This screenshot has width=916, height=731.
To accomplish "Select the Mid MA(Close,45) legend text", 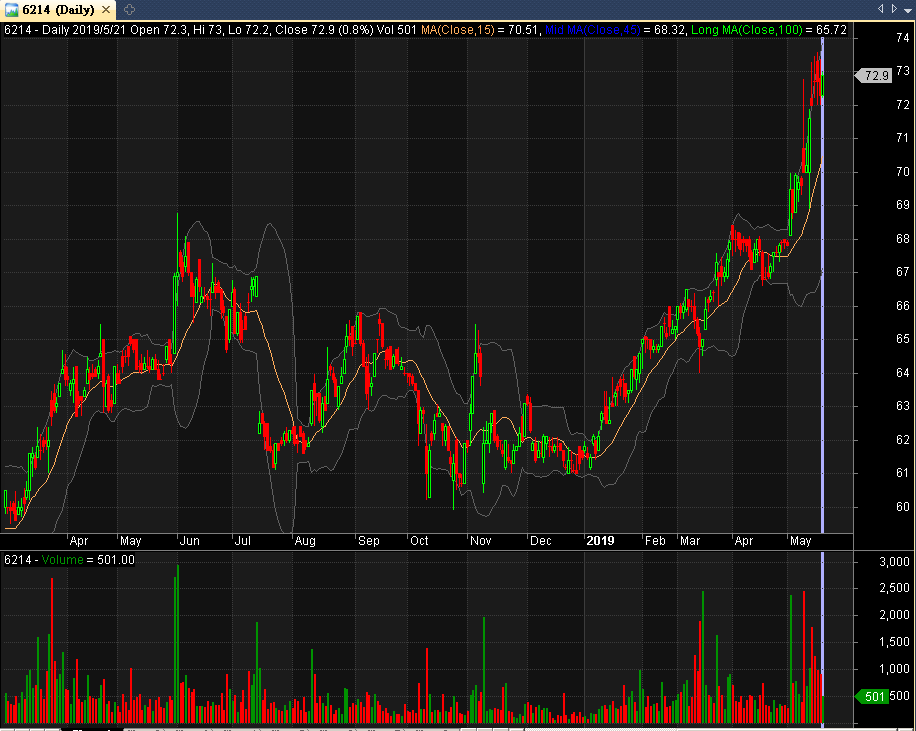I will (592, 29).
